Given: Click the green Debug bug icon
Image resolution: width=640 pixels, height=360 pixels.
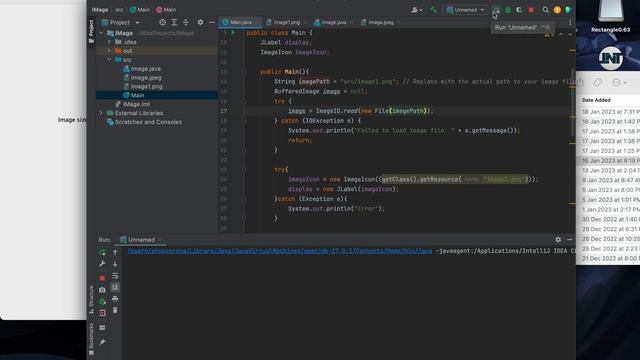Looking at the screenshot, I should click(508, 10).
